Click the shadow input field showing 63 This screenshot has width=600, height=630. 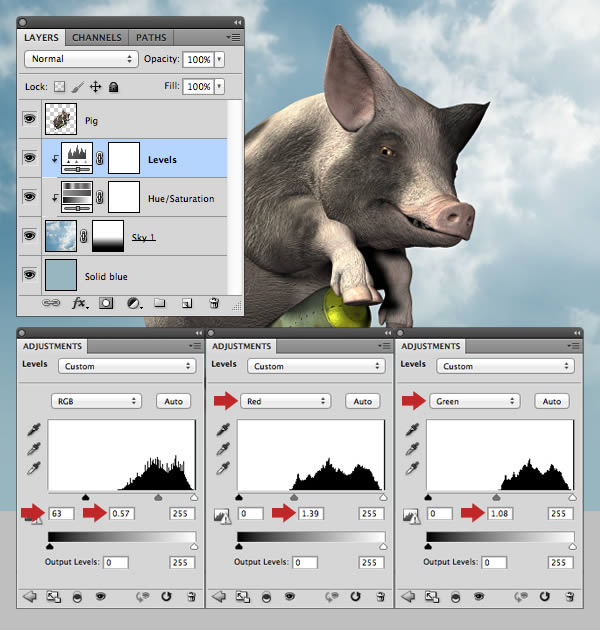pyautogui.click(x=61, y=513)
